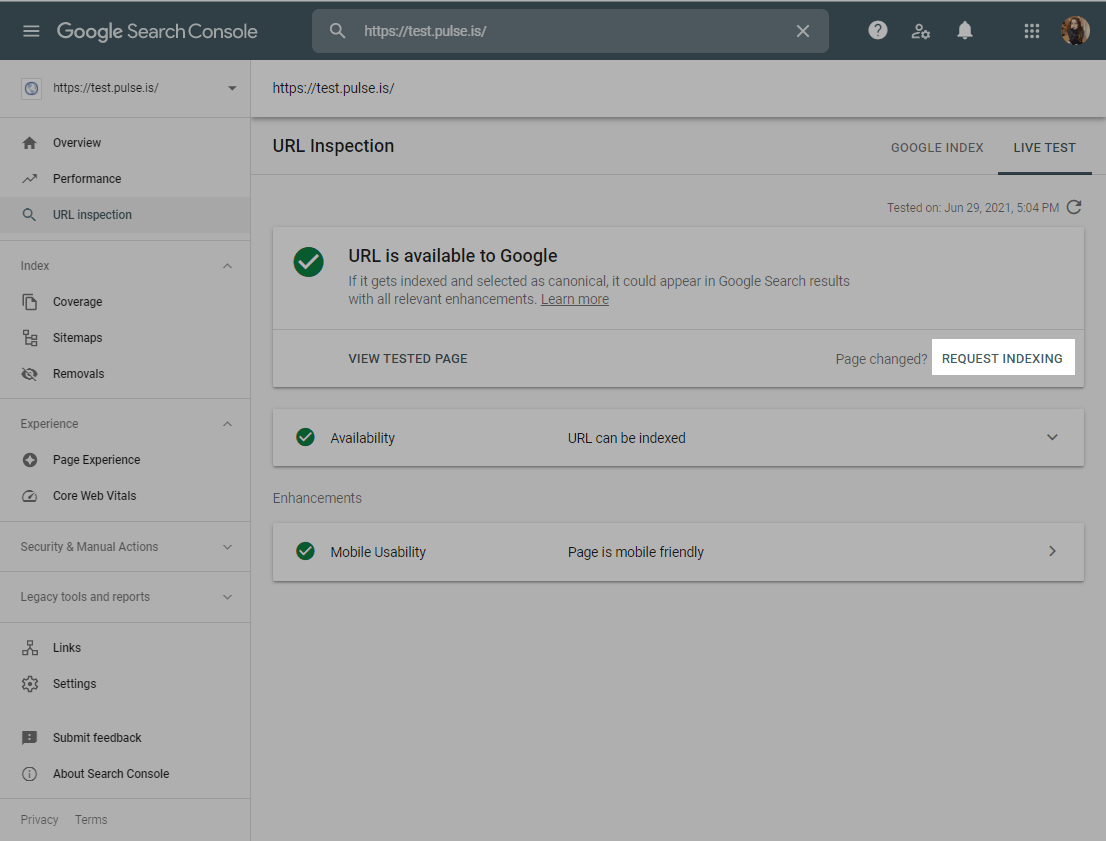This screenshot has width=1106, height=841.
Task: Open the Help icon
Action: [878, 31]
